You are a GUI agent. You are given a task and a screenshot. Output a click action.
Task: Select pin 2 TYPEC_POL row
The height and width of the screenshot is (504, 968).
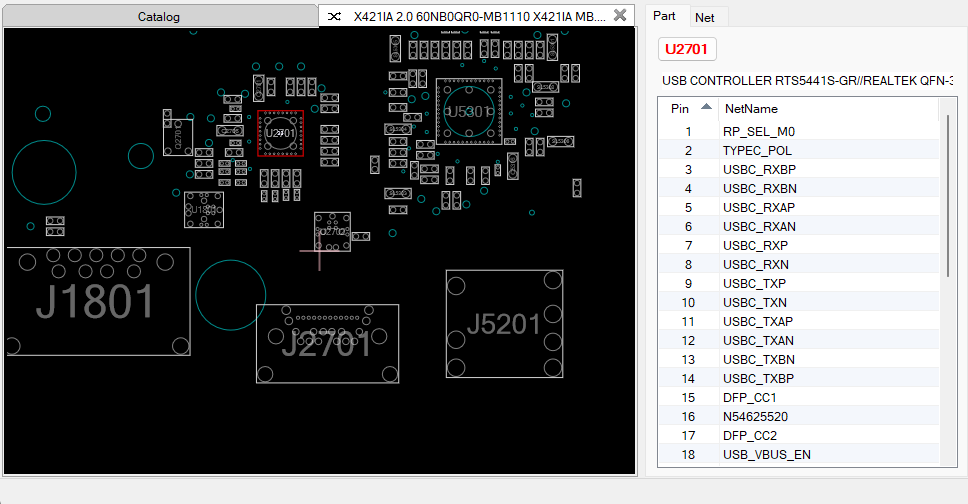point(798,151)
